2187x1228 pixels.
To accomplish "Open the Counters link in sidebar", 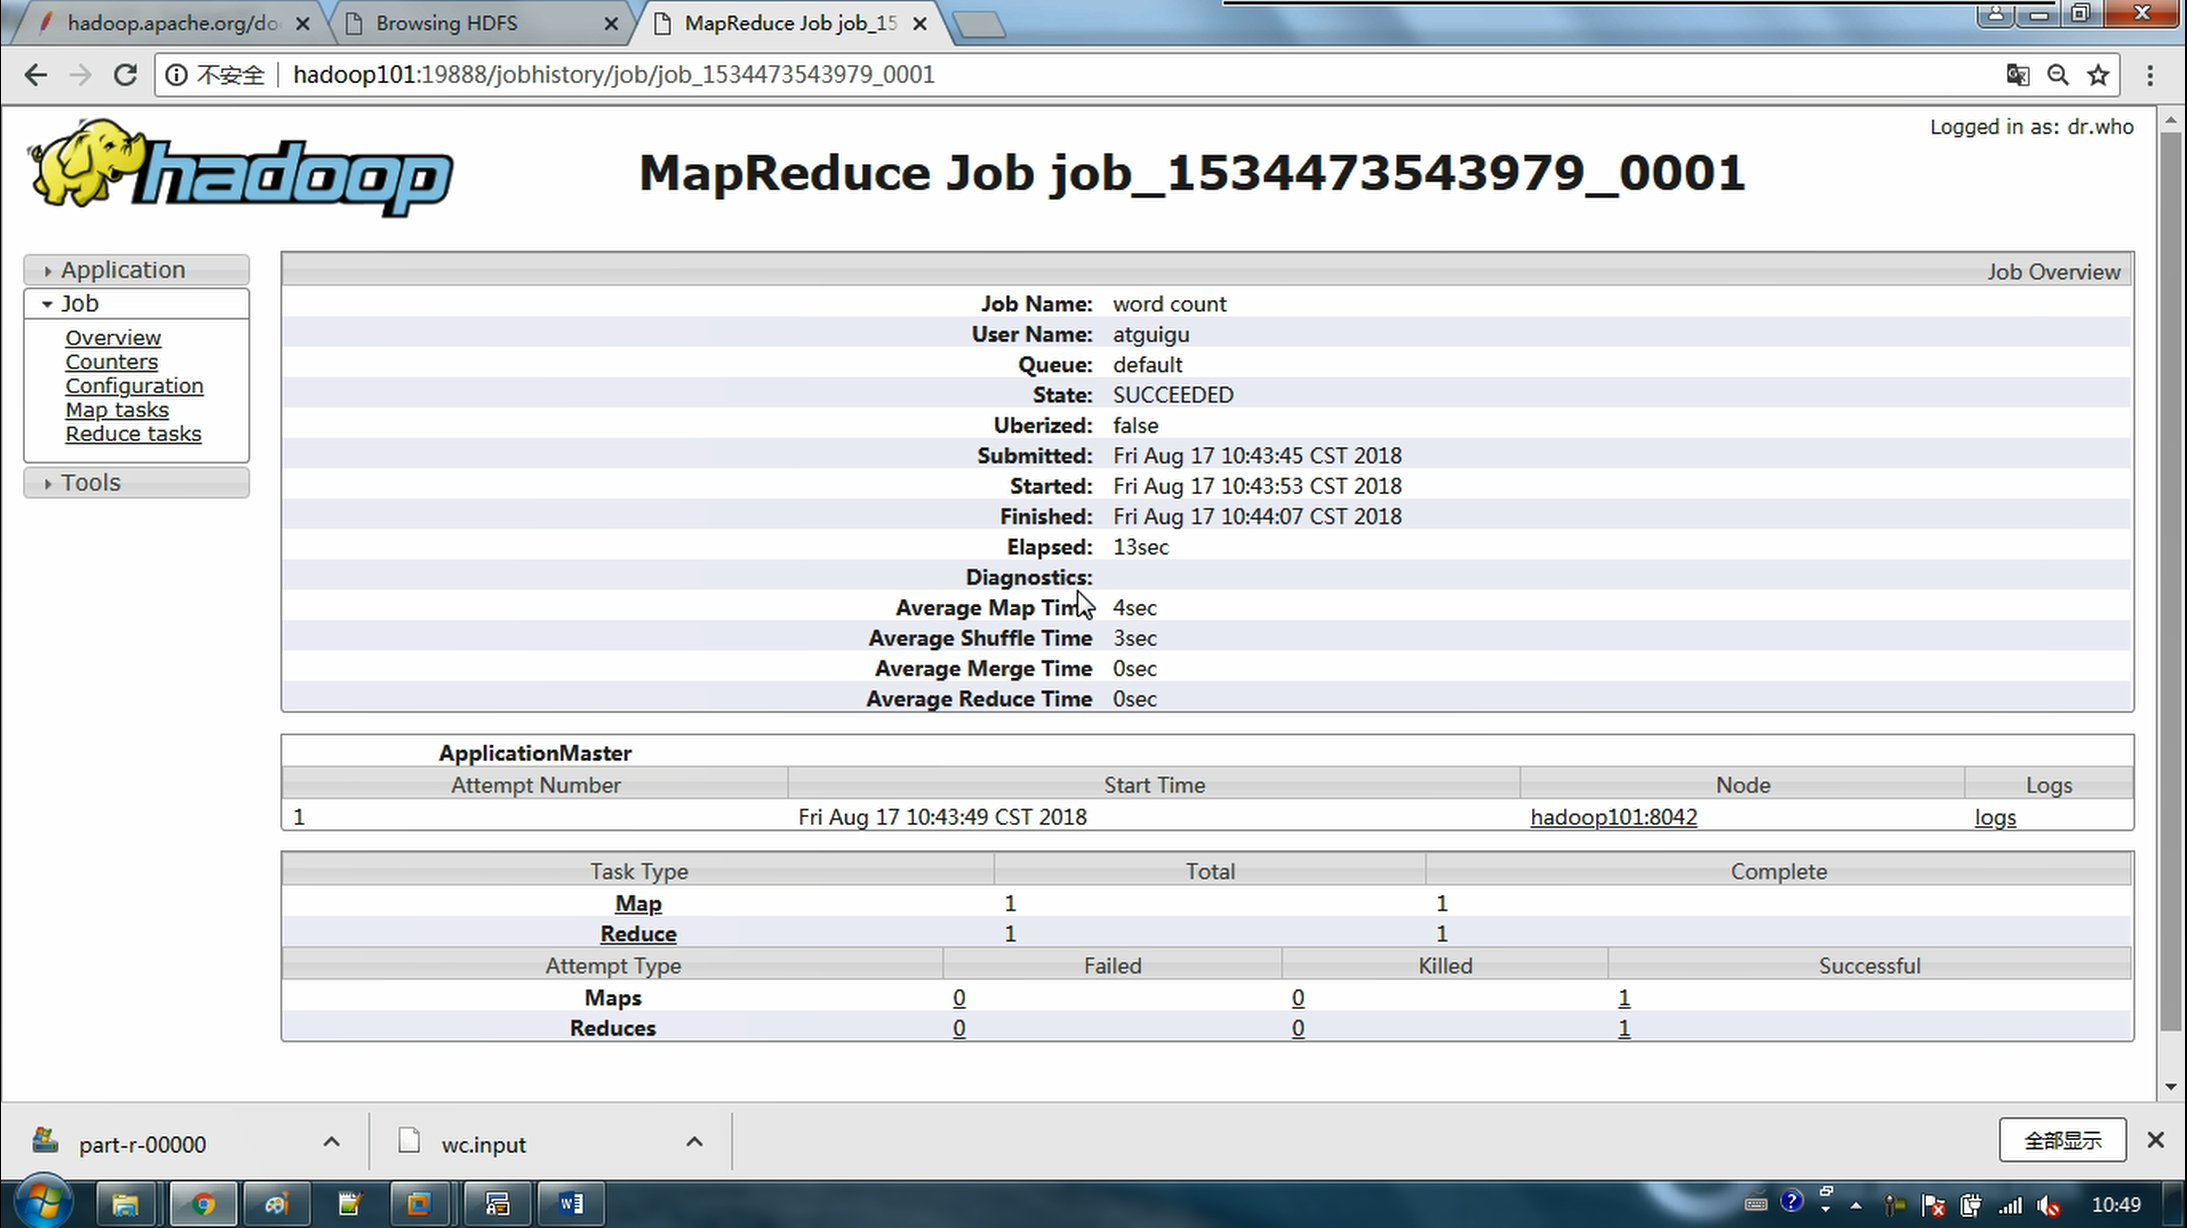I will tap(111, 362).
